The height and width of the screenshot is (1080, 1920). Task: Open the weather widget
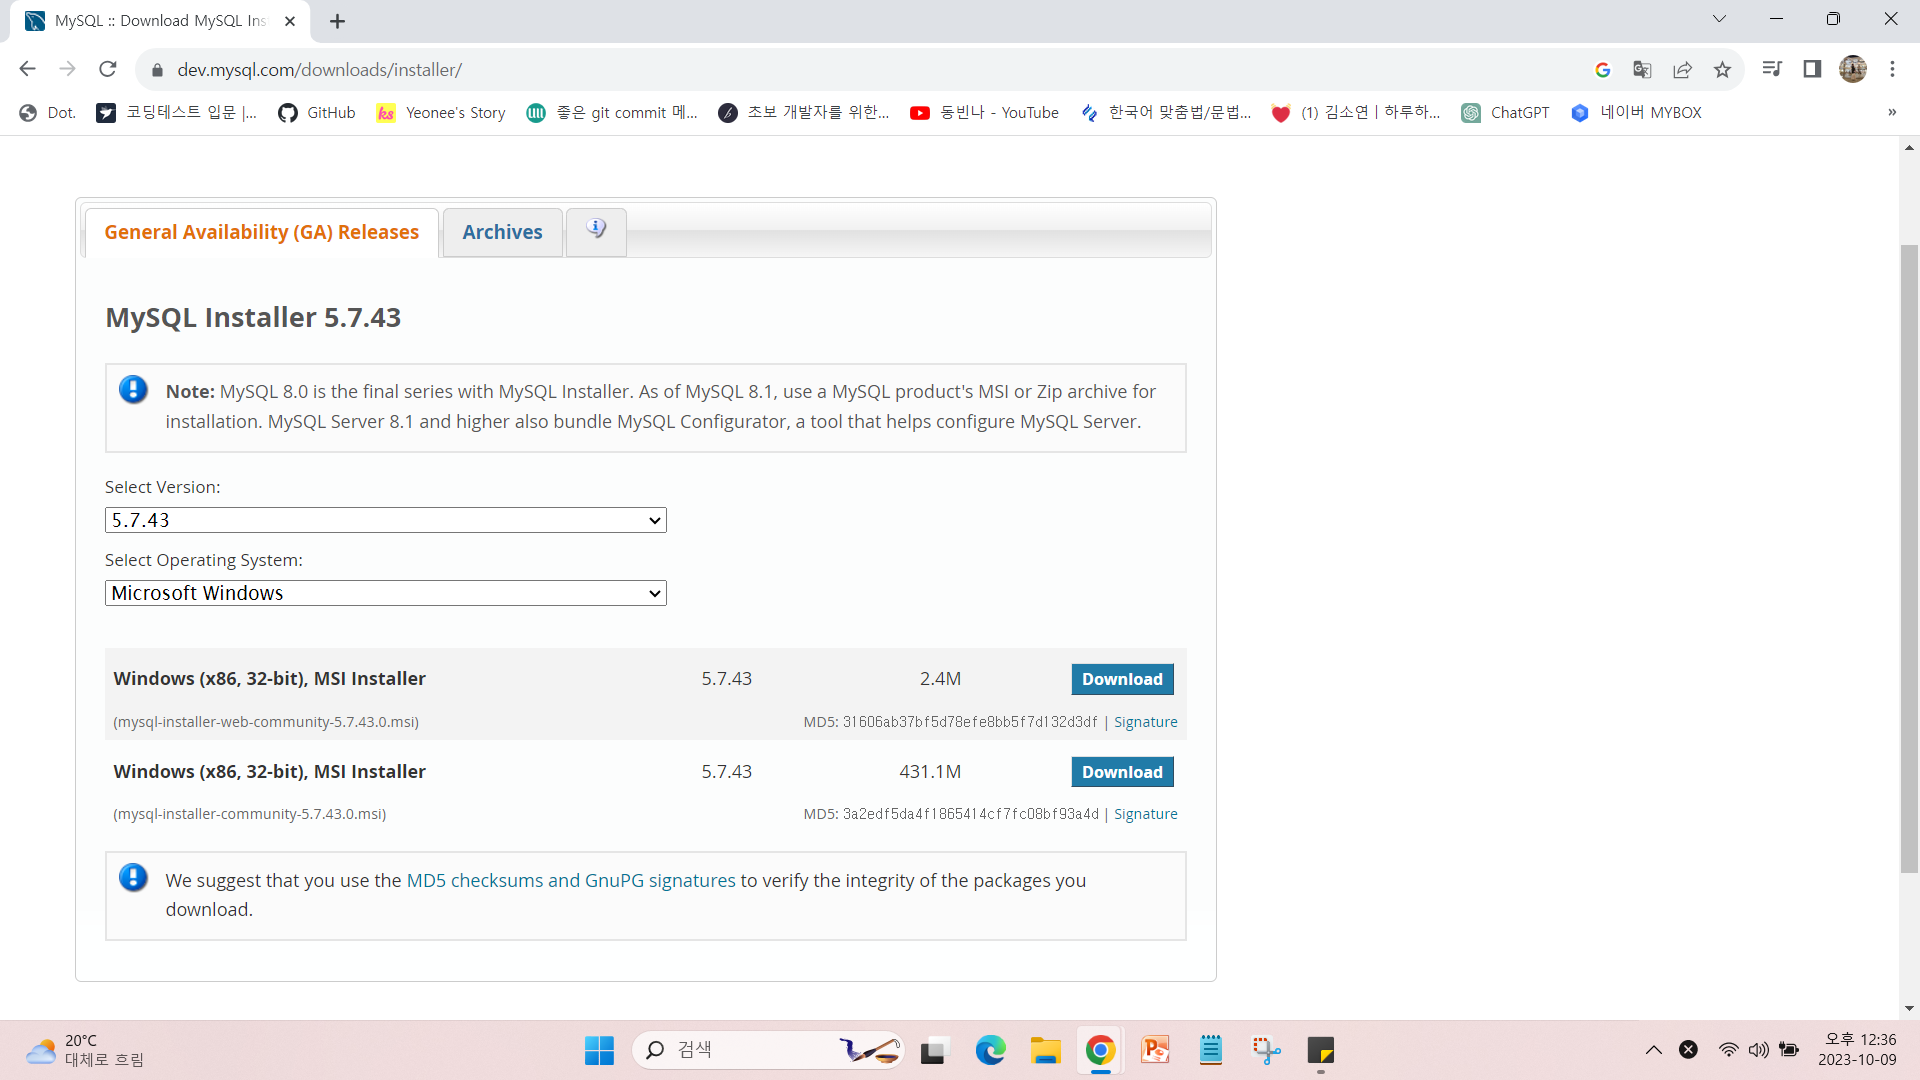(85, 1050)
